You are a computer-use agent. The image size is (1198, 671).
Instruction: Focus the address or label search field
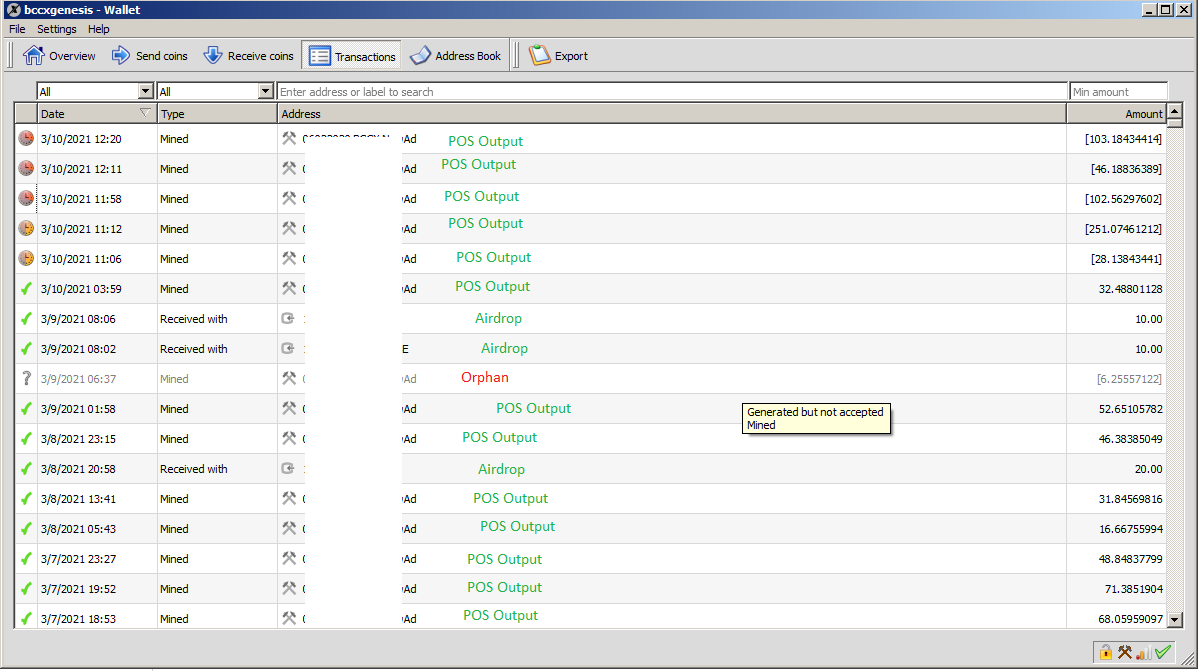[x=672, y=91]
